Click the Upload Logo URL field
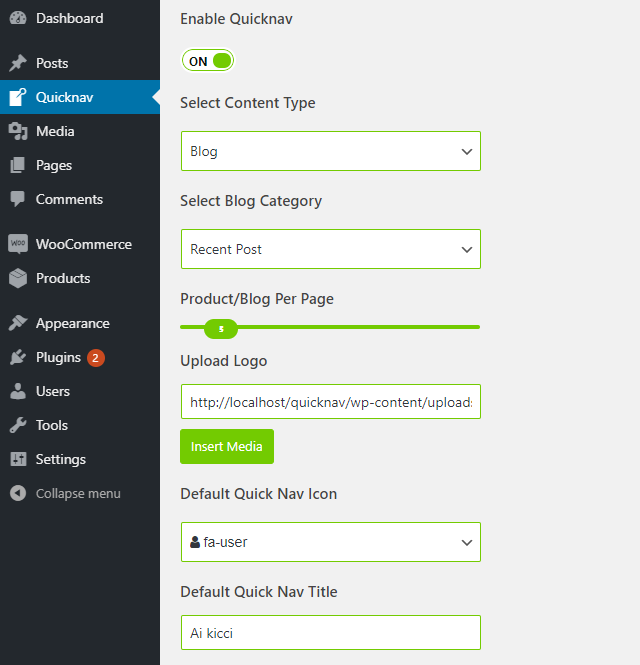This screenshot has height=665, width=640. [x=331, y=402]
